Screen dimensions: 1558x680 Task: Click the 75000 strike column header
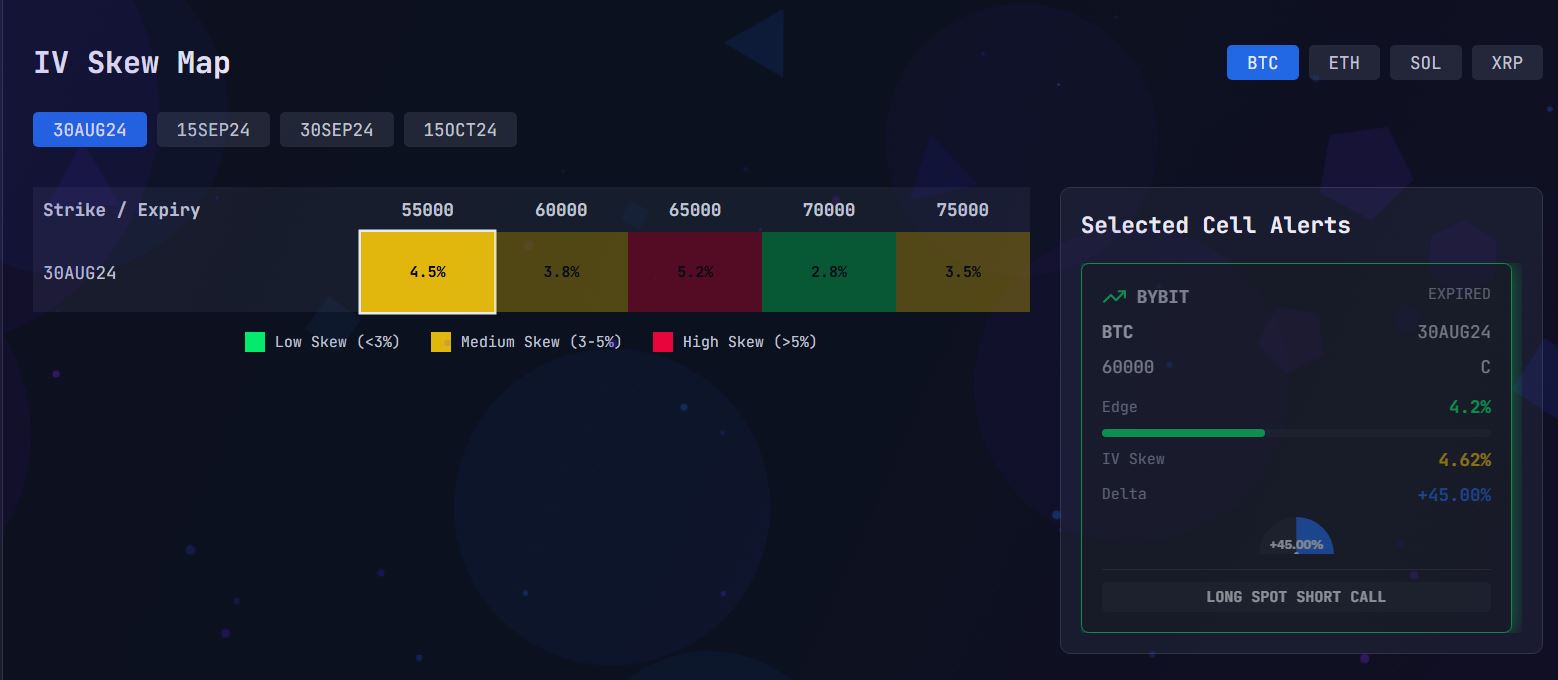pos(963,210)
